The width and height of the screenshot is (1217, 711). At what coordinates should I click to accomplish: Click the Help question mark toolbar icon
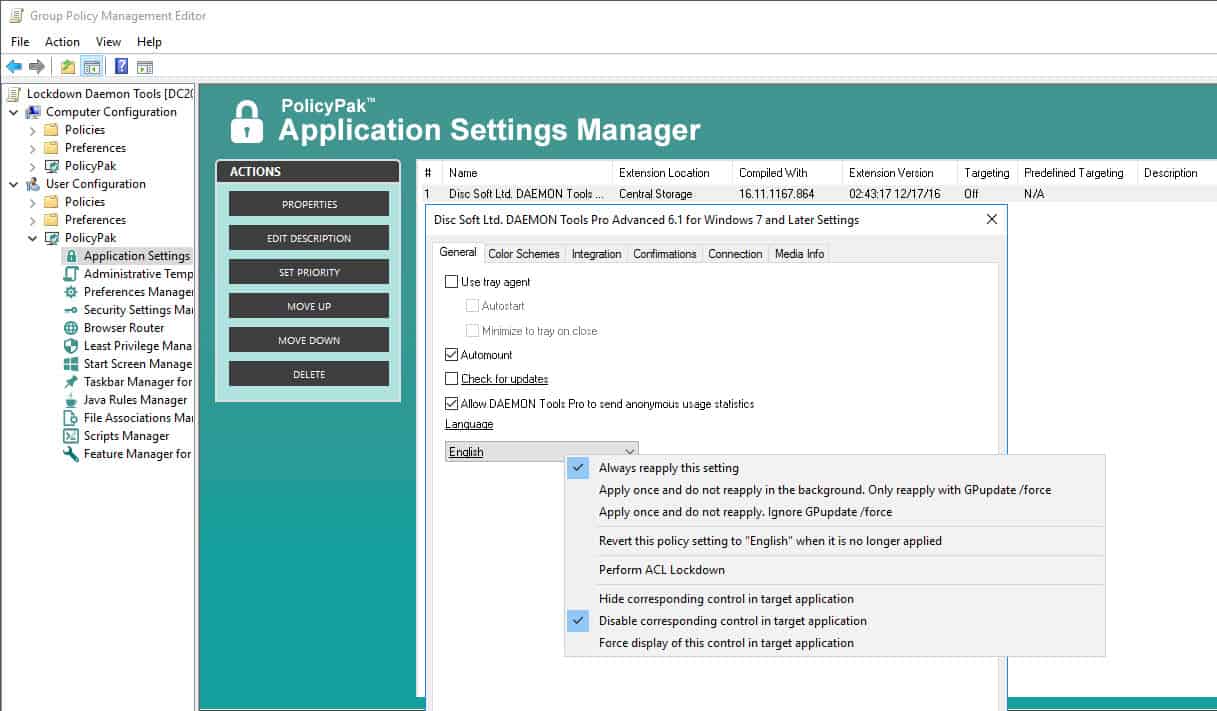point(121,67)
